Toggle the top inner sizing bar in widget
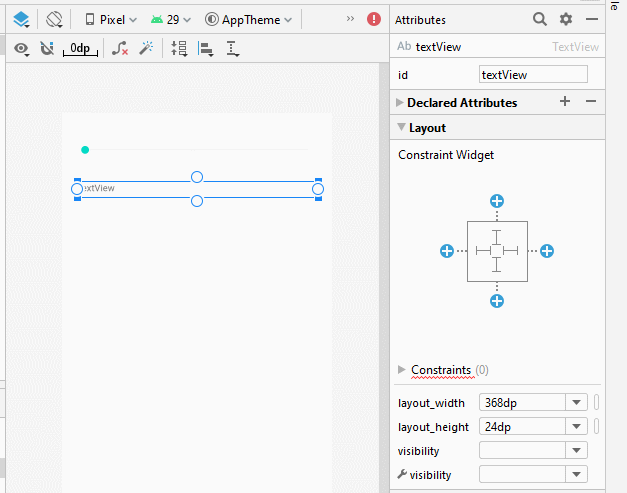 497,237
